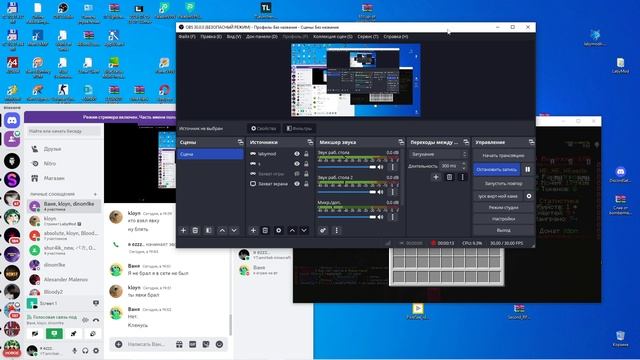Move source up in Sources panel
Image resolution: width=640 pixels, height=360 pixels.
(x=292, y=231)
